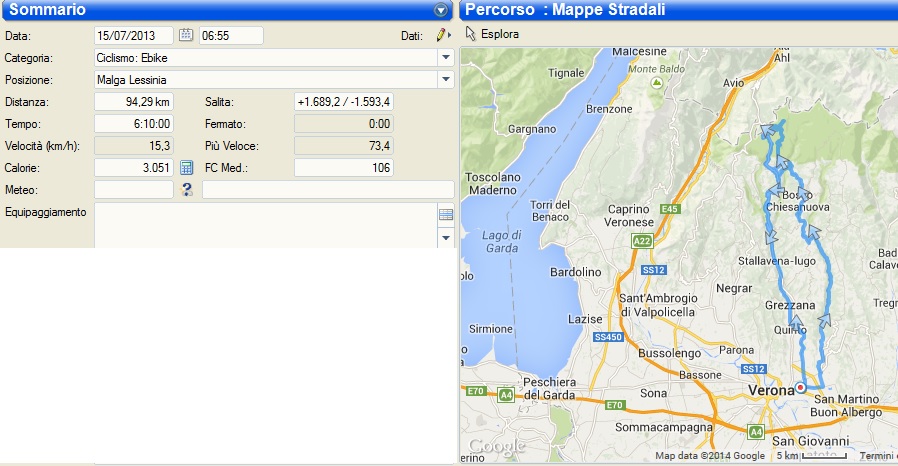
Task: Click the A22 highway shield on map
Action: tap(642, 241)
